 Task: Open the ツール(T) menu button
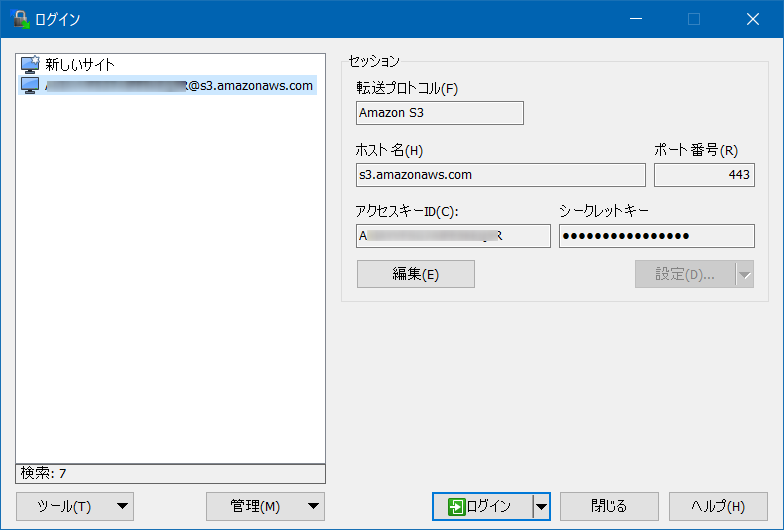click(x=75, y=506)
